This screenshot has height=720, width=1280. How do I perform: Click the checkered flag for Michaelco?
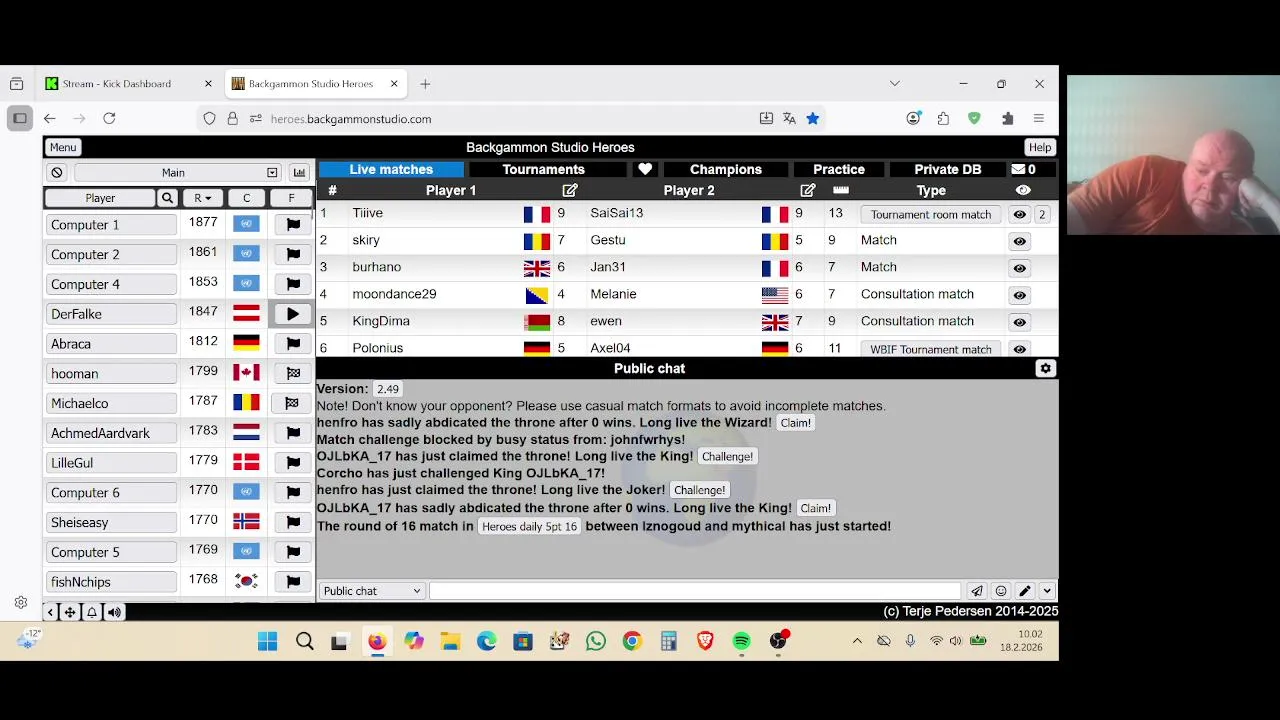[292, 403]
